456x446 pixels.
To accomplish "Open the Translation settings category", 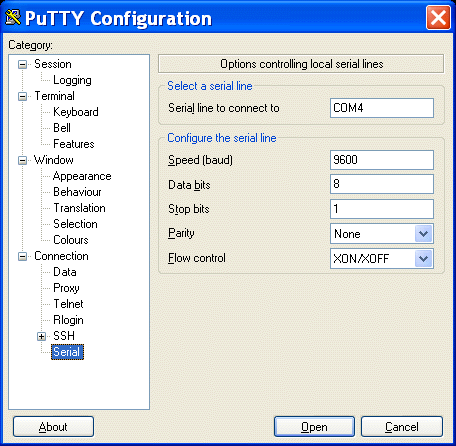I will tap(79, 208).
